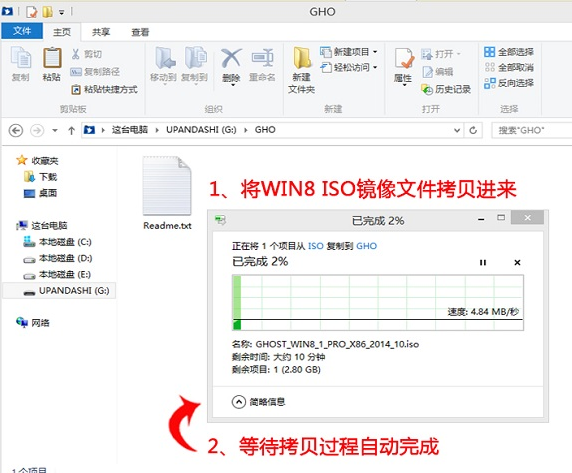This screenshot has height=473, width=572.
Task: Open the Customize Quick Access Toolbar dropdown
Action: click(x=62, y=12)
